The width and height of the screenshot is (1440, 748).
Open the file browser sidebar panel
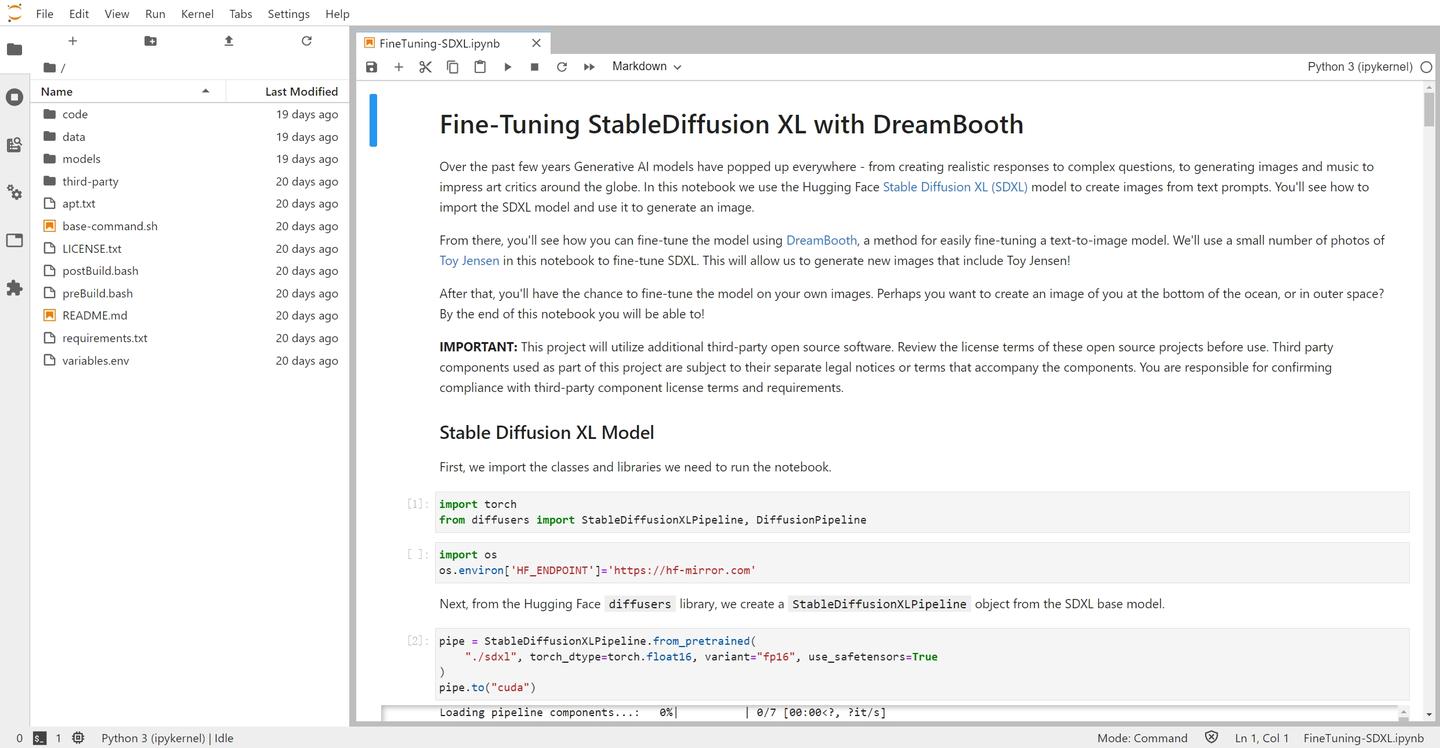(x=14, y=47)
